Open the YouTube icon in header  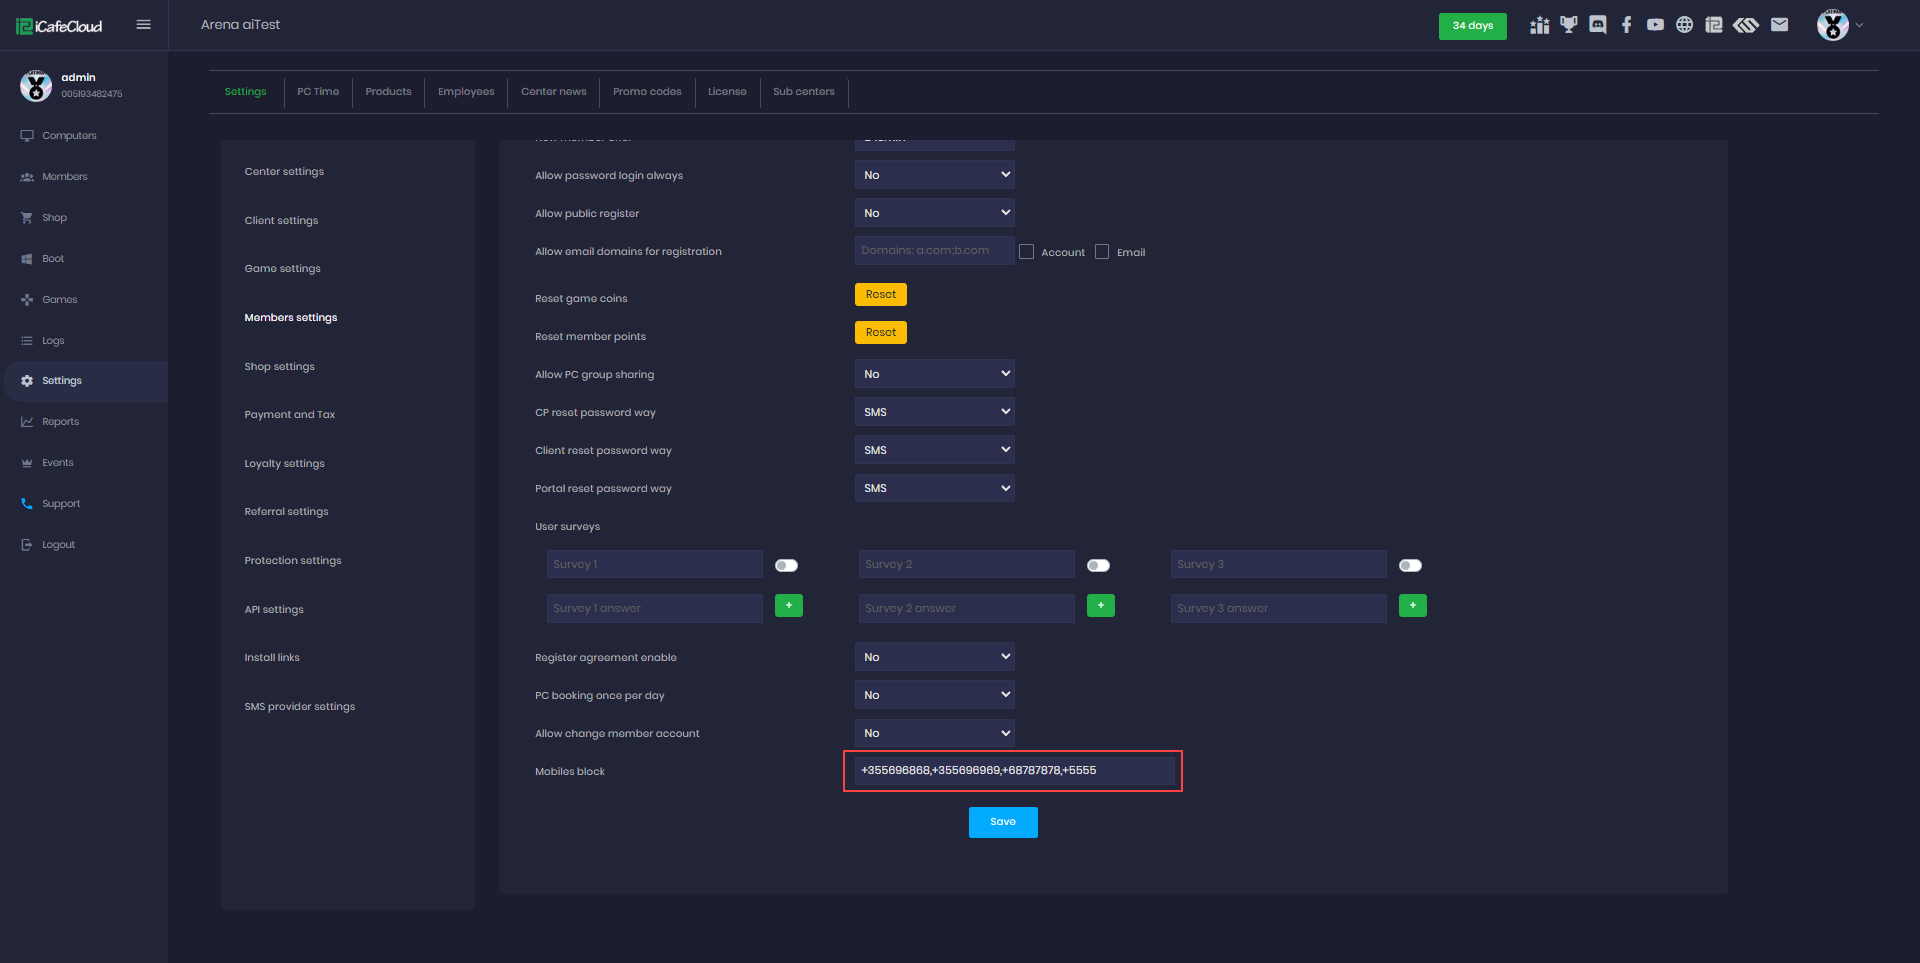click(1655, 25)
